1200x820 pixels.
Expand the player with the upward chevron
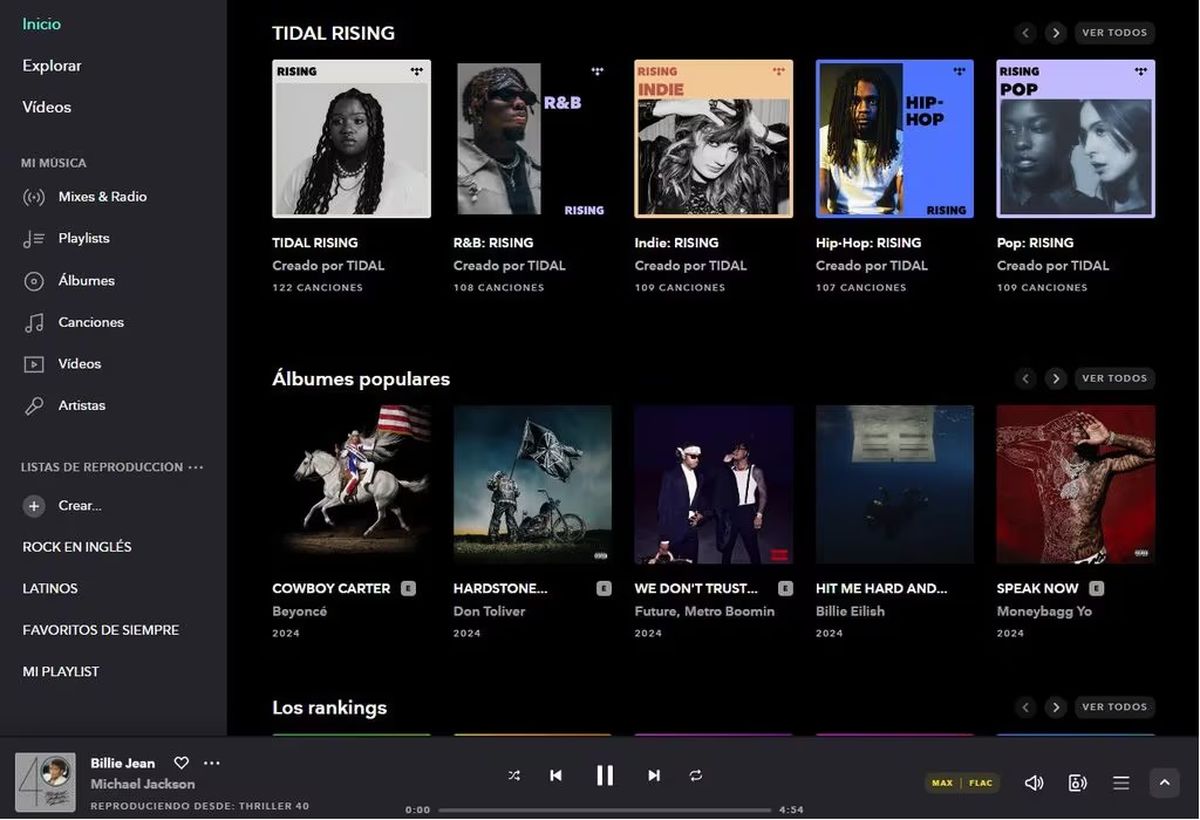pos(1164,783)
